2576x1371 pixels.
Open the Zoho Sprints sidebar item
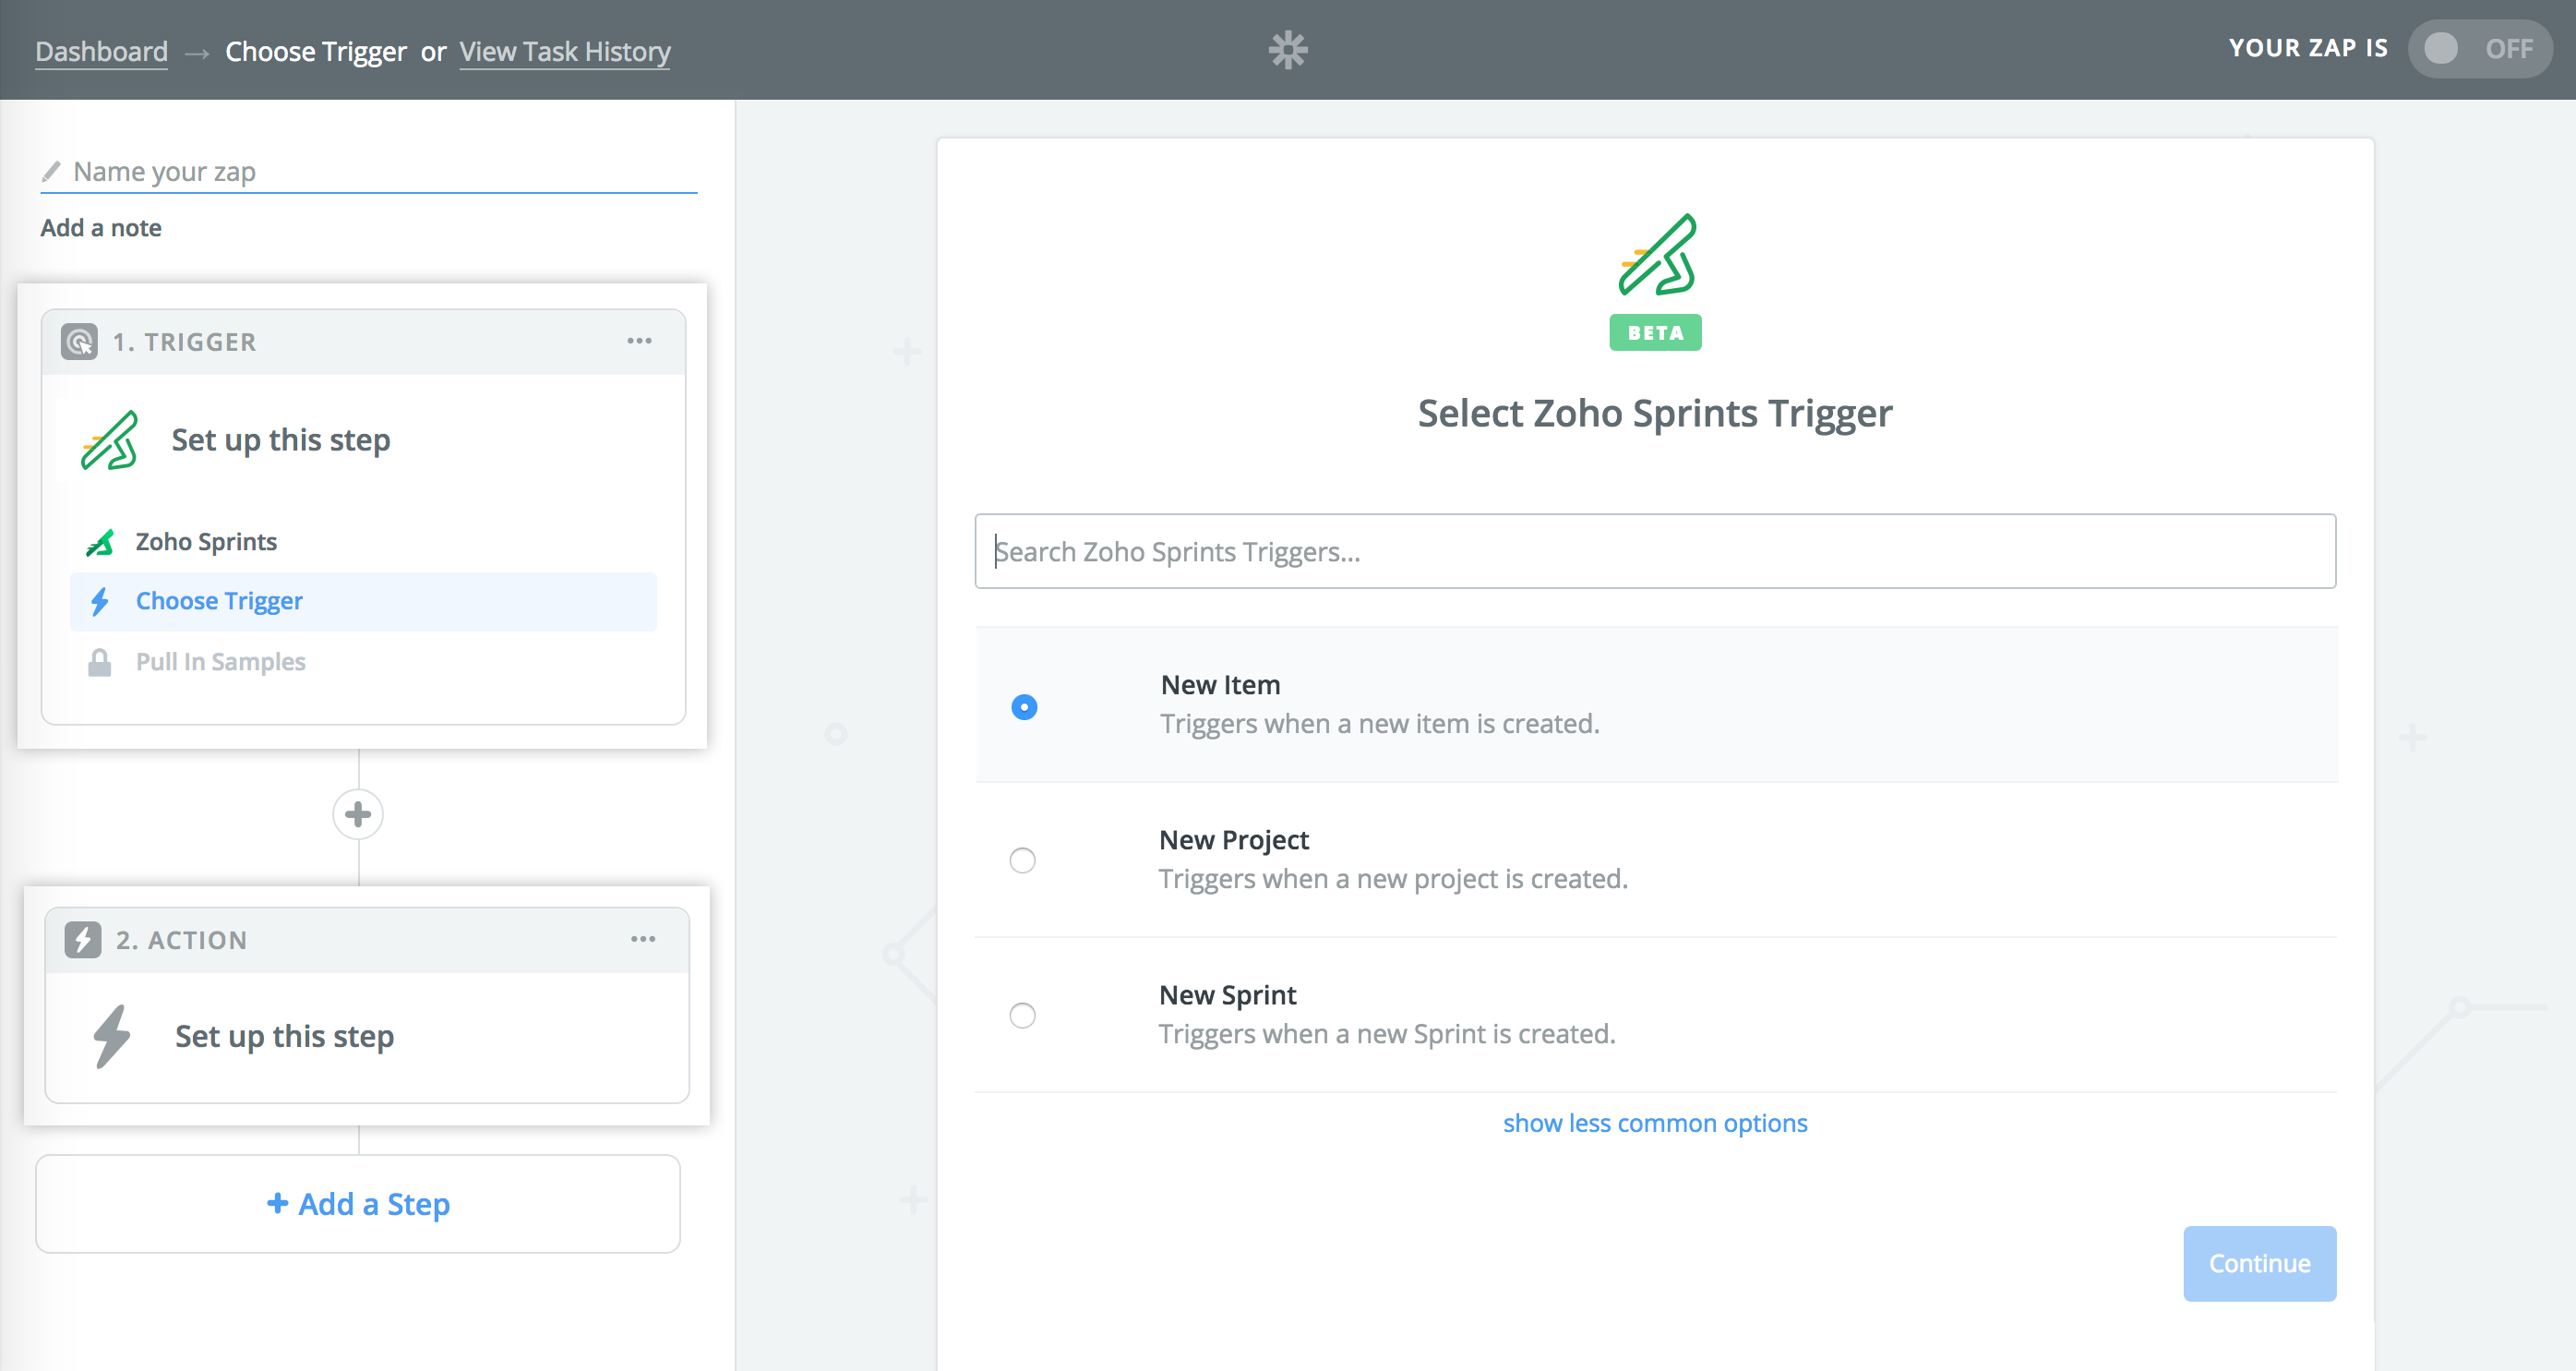click(x=206, y=542)
